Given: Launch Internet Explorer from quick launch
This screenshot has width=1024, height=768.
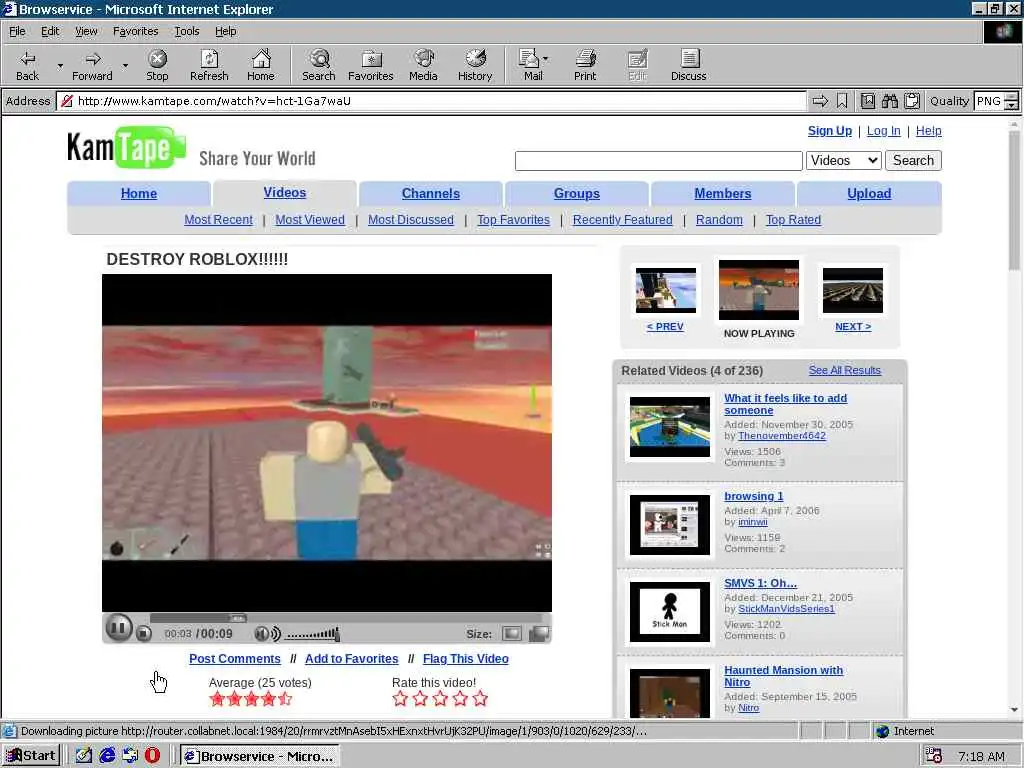Looking at the screenshot, I should coord(107,756).
